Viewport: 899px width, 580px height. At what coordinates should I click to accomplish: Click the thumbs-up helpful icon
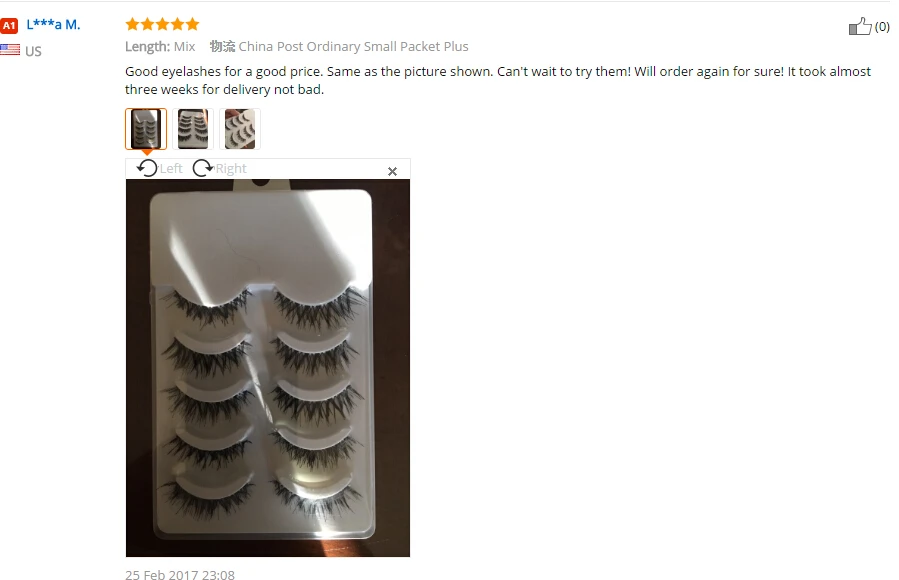coord(860,26)
